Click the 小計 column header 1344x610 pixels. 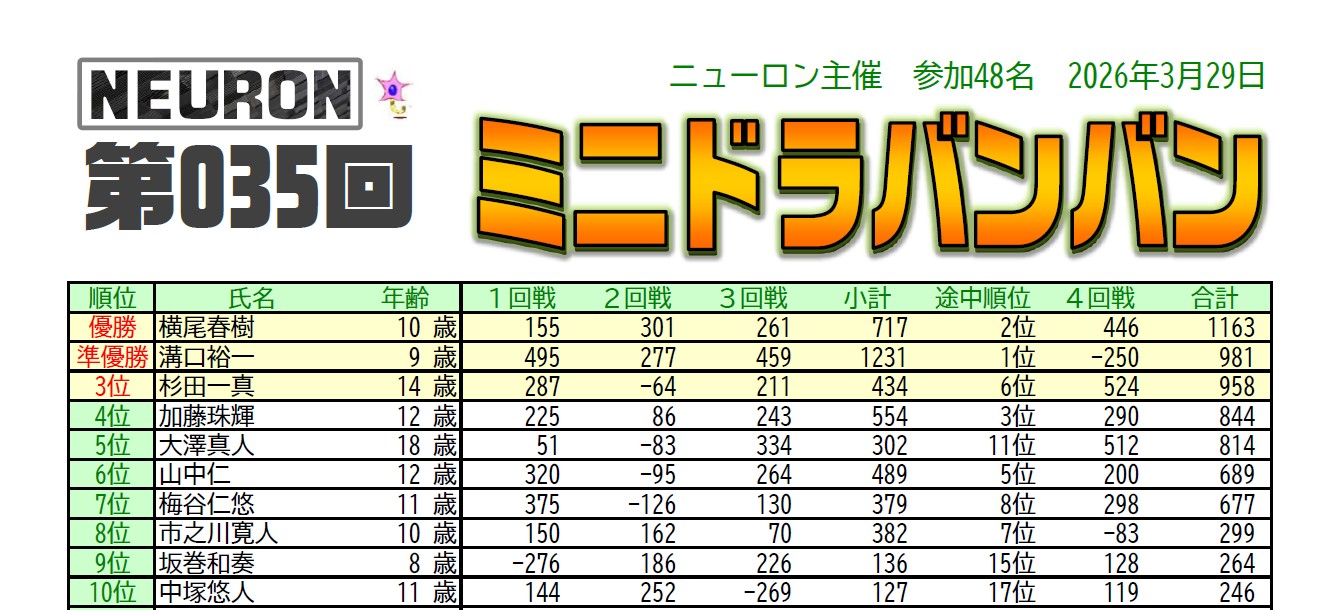866,298
